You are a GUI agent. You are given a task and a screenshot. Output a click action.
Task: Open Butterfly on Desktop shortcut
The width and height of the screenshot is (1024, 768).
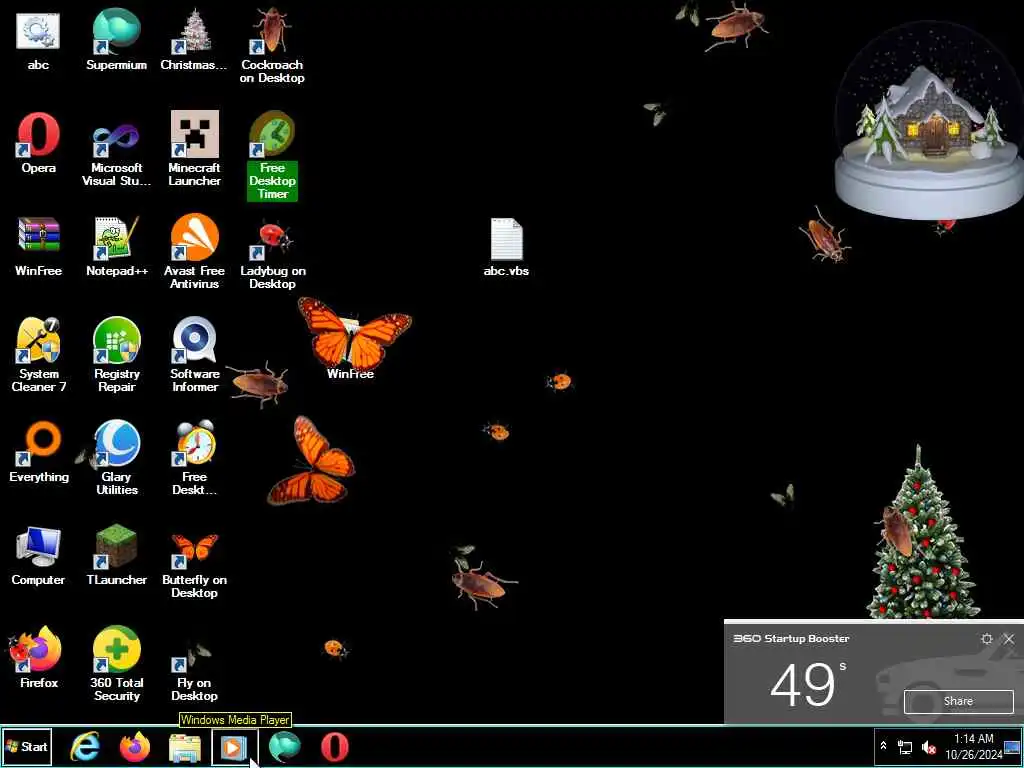[x=194, y=566]
